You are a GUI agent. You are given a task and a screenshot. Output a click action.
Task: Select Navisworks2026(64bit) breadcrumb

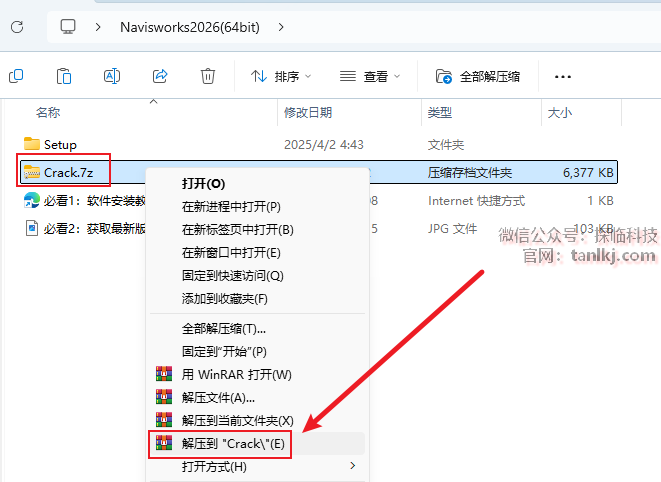(190, 27)
